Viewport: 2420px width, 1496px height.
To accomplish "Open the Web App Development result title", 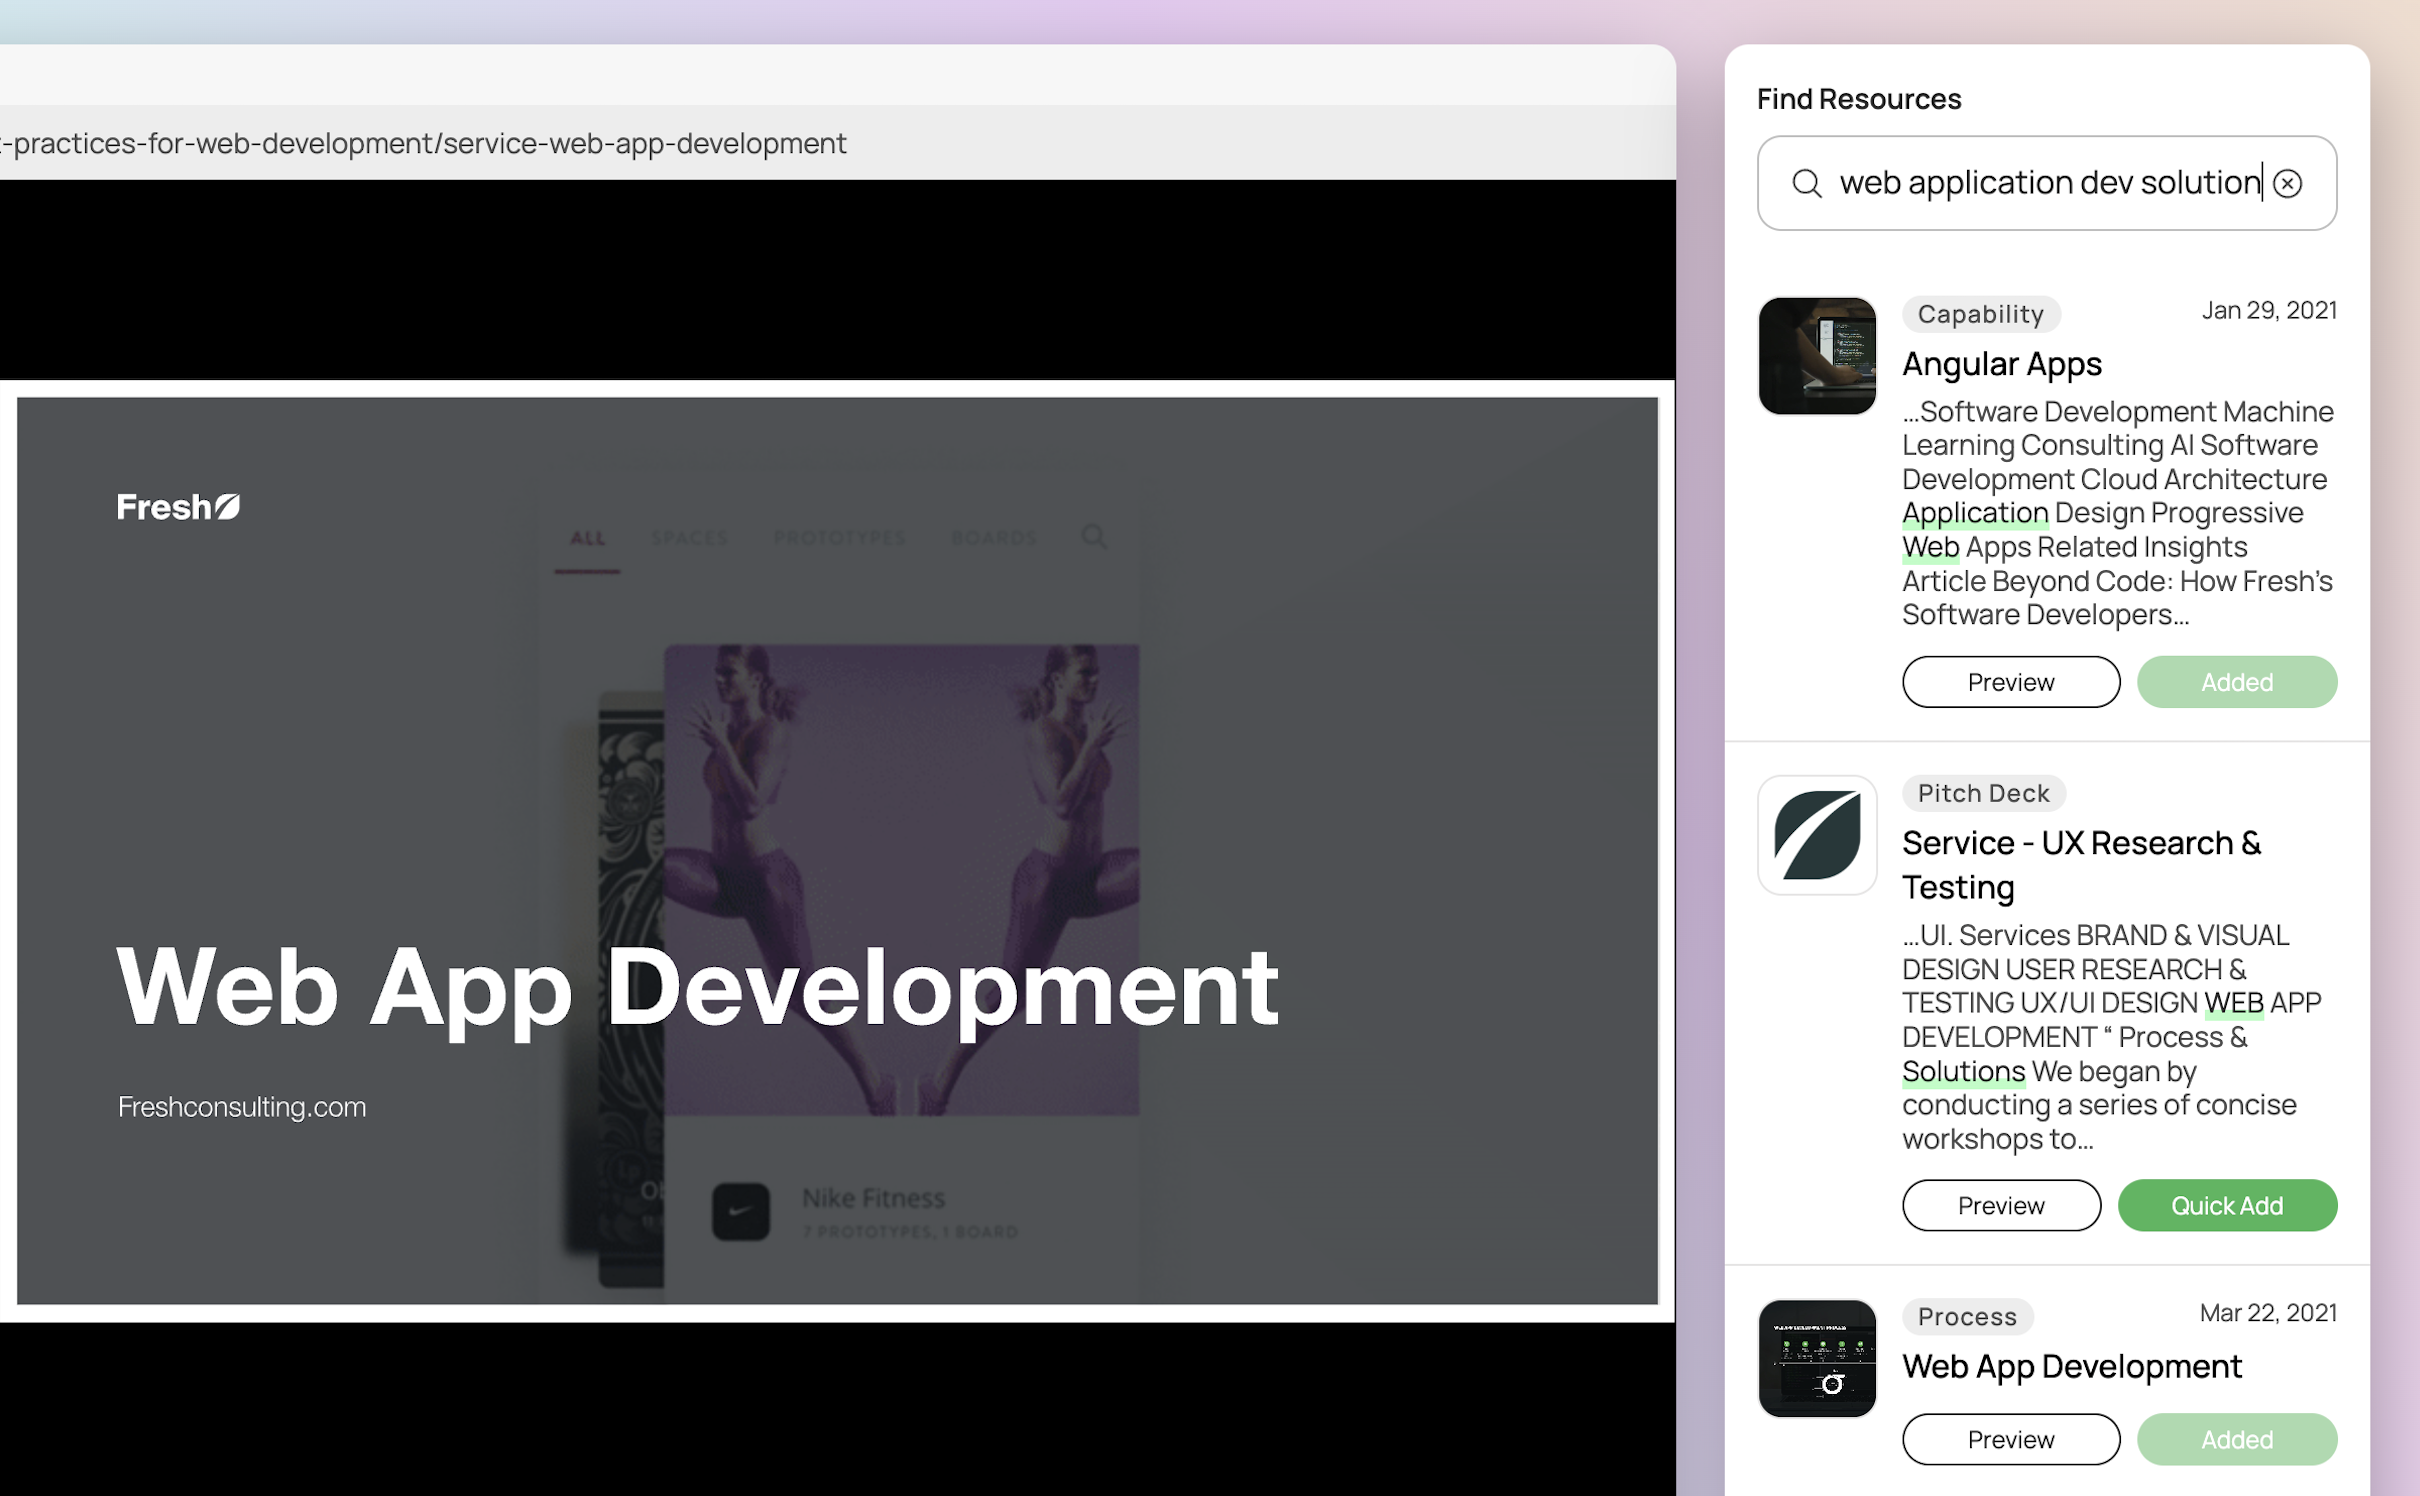I will point(2071,1366).
